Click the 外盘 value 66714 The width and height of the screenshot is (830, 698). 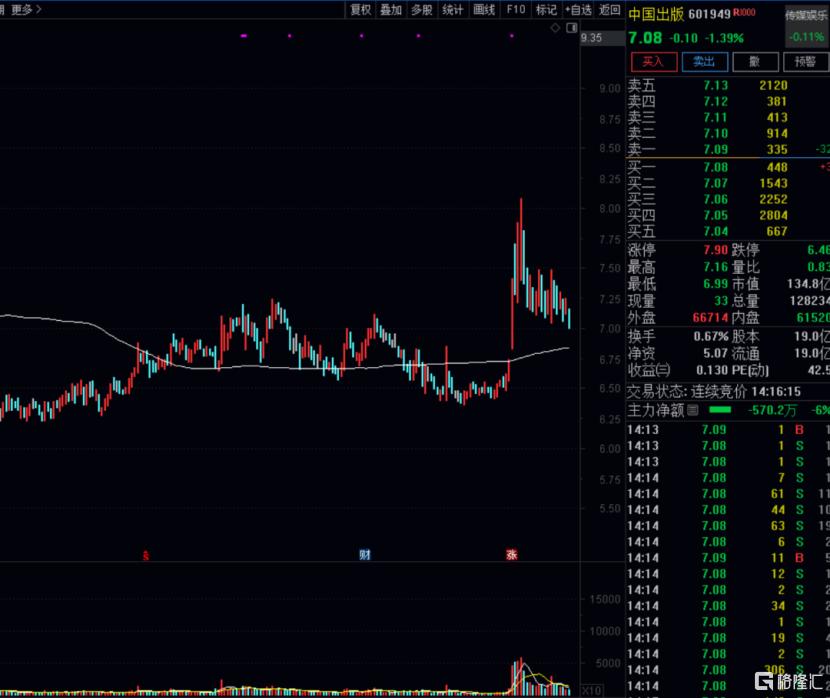[710, 318]
